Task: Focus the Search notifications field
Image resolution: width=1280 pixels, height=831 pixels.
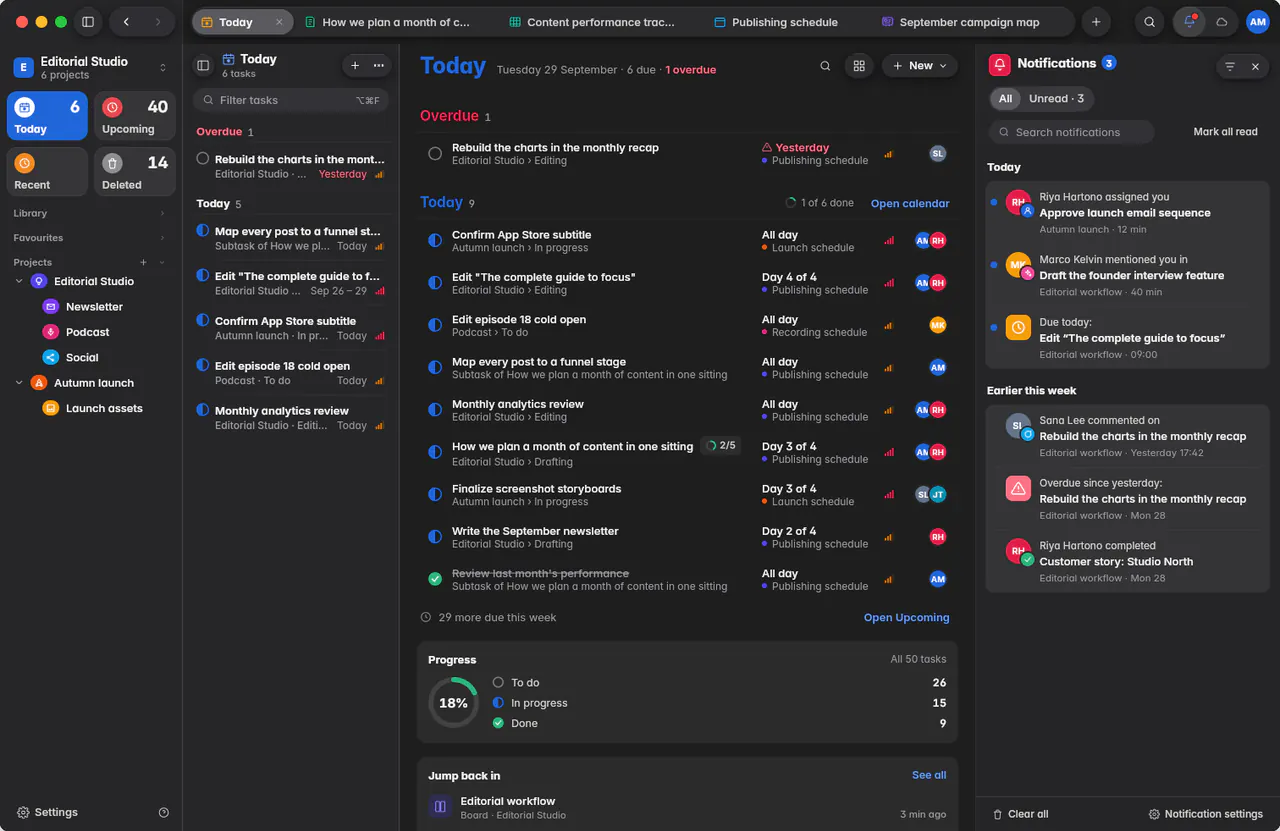Action: (x=1071, y=132)
